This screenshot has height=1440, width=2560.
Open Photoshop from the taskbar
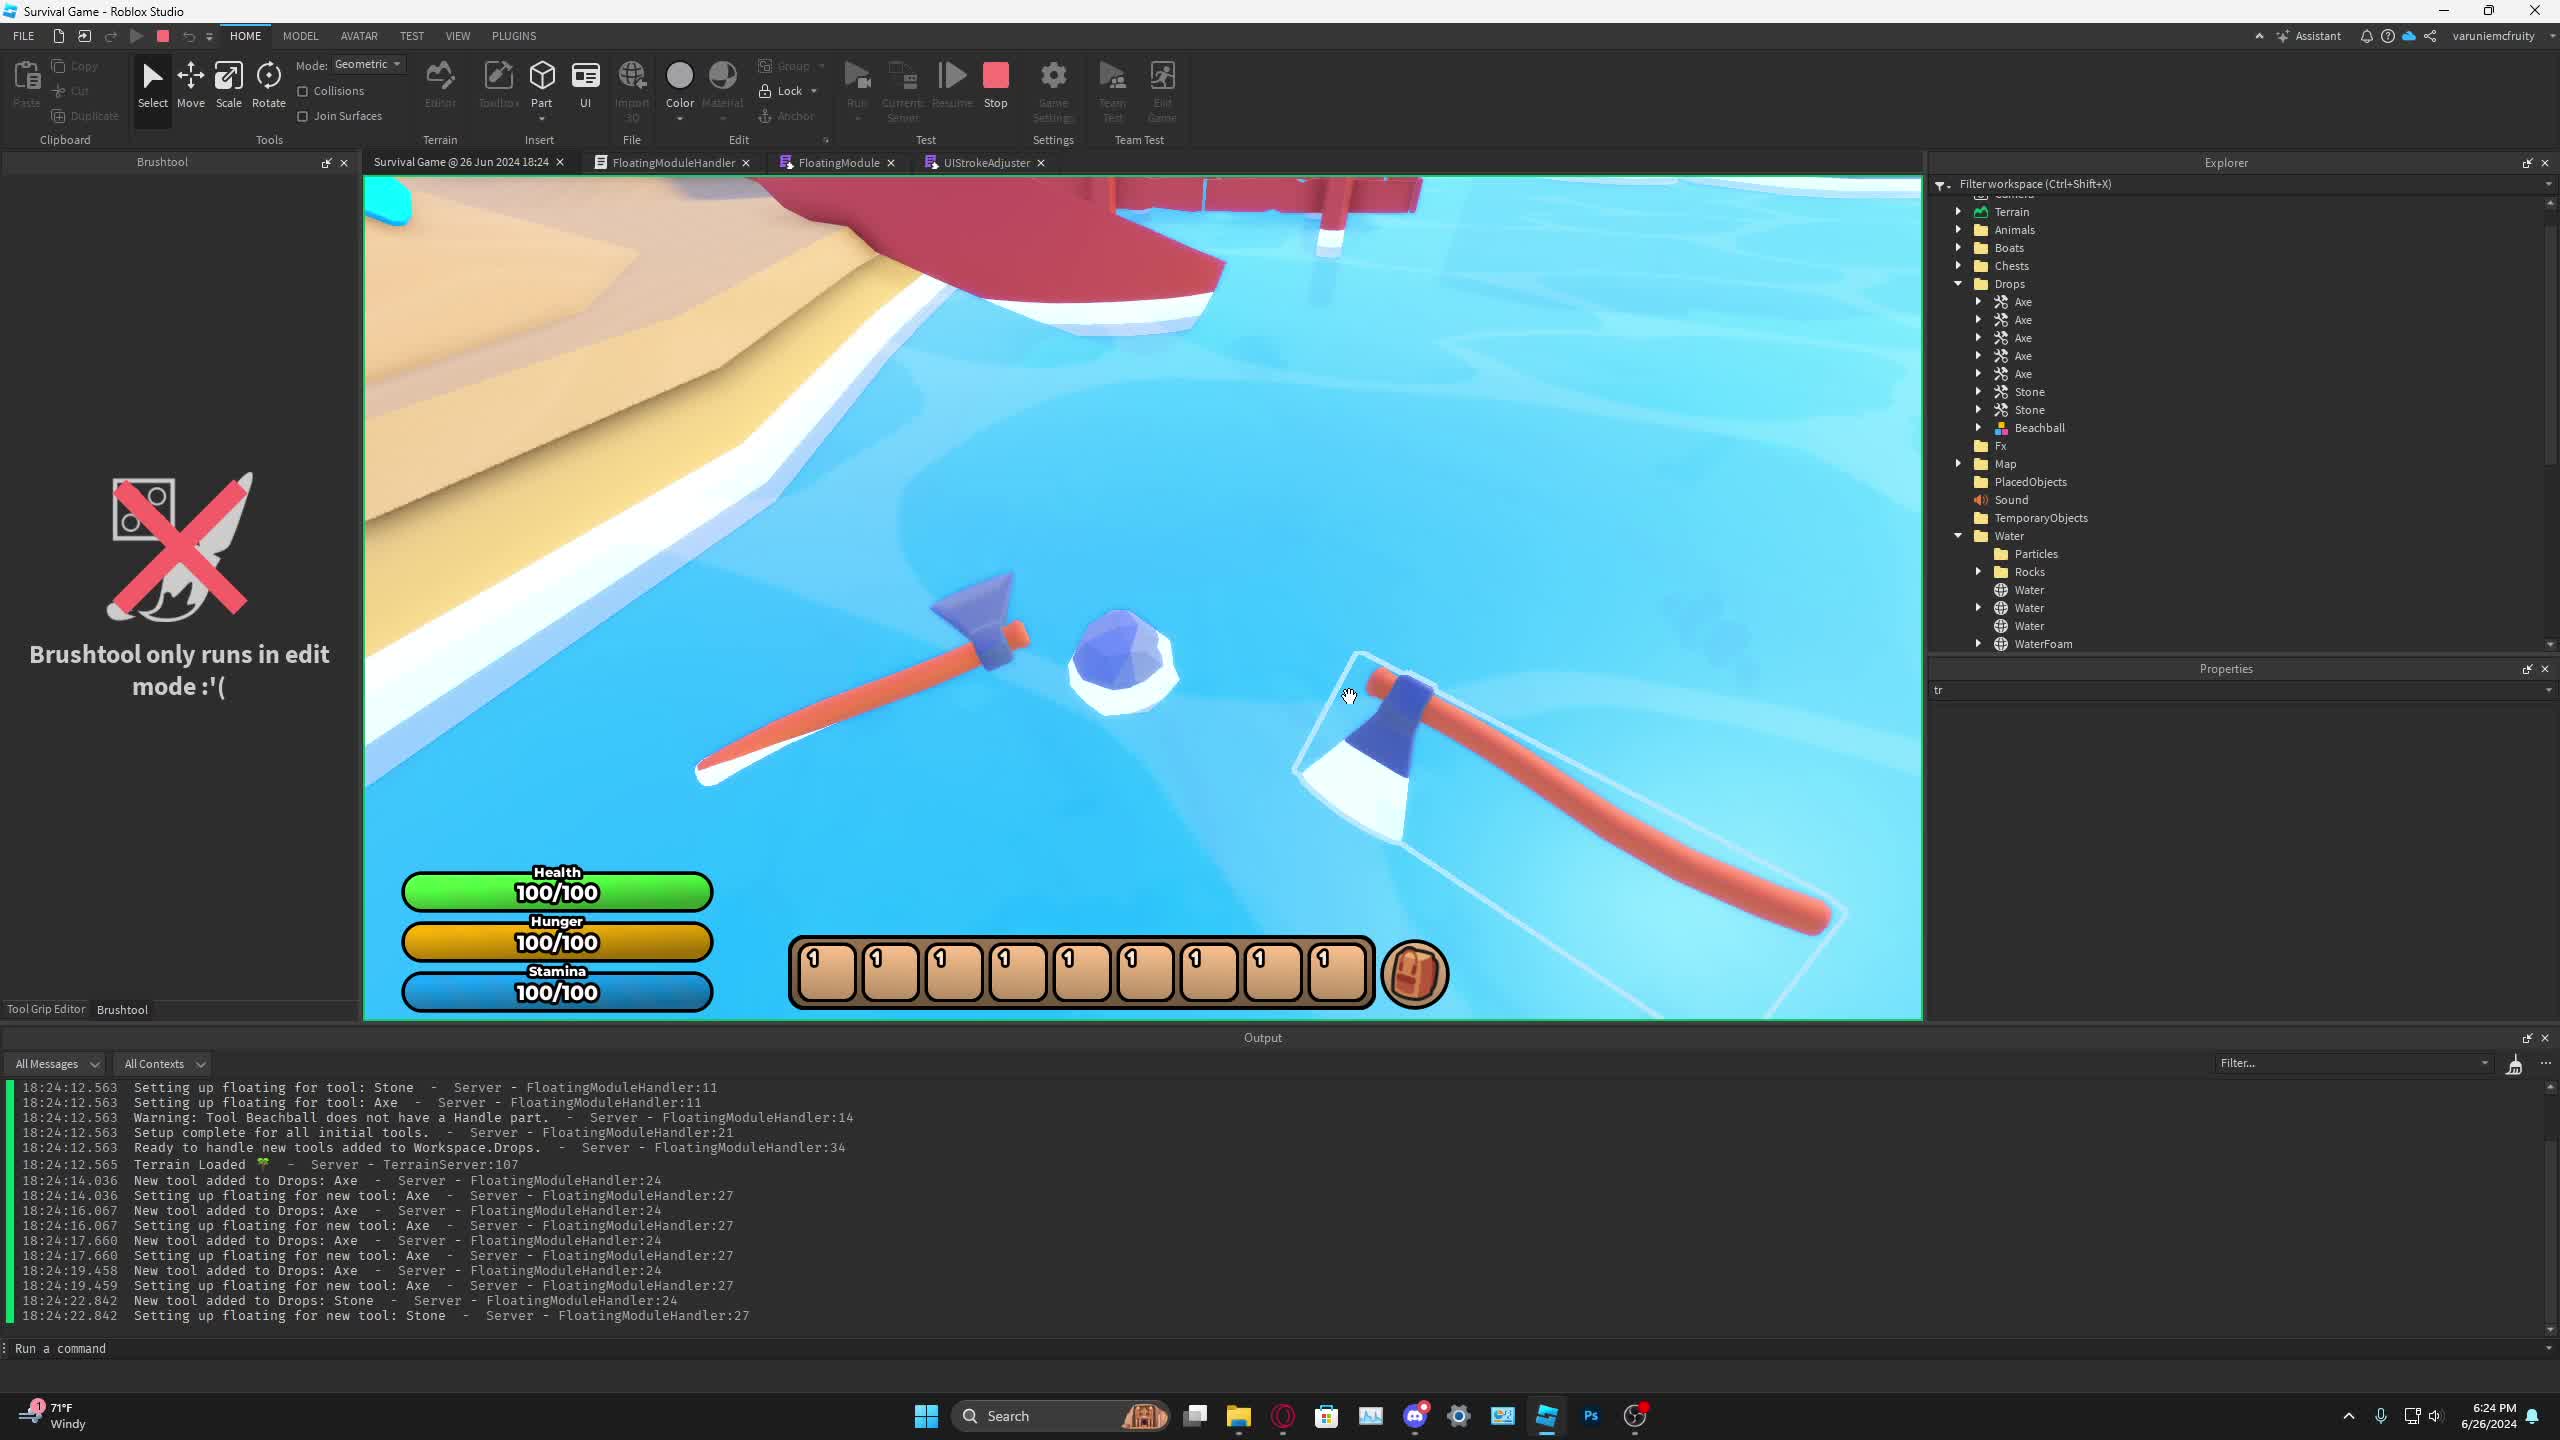click(x=1590, y=1416)
